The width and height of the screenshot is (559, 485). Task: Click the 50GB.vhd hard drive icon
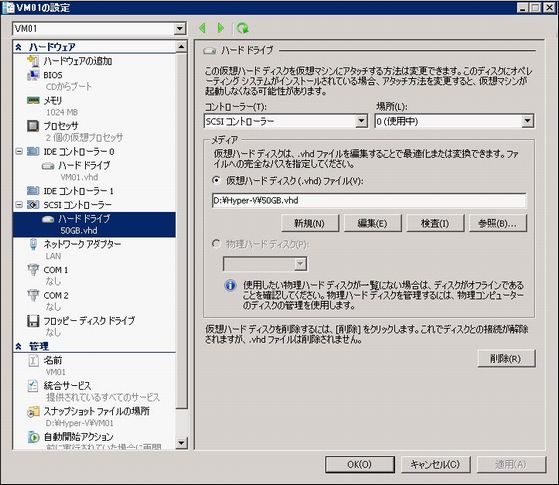[48, 219]
